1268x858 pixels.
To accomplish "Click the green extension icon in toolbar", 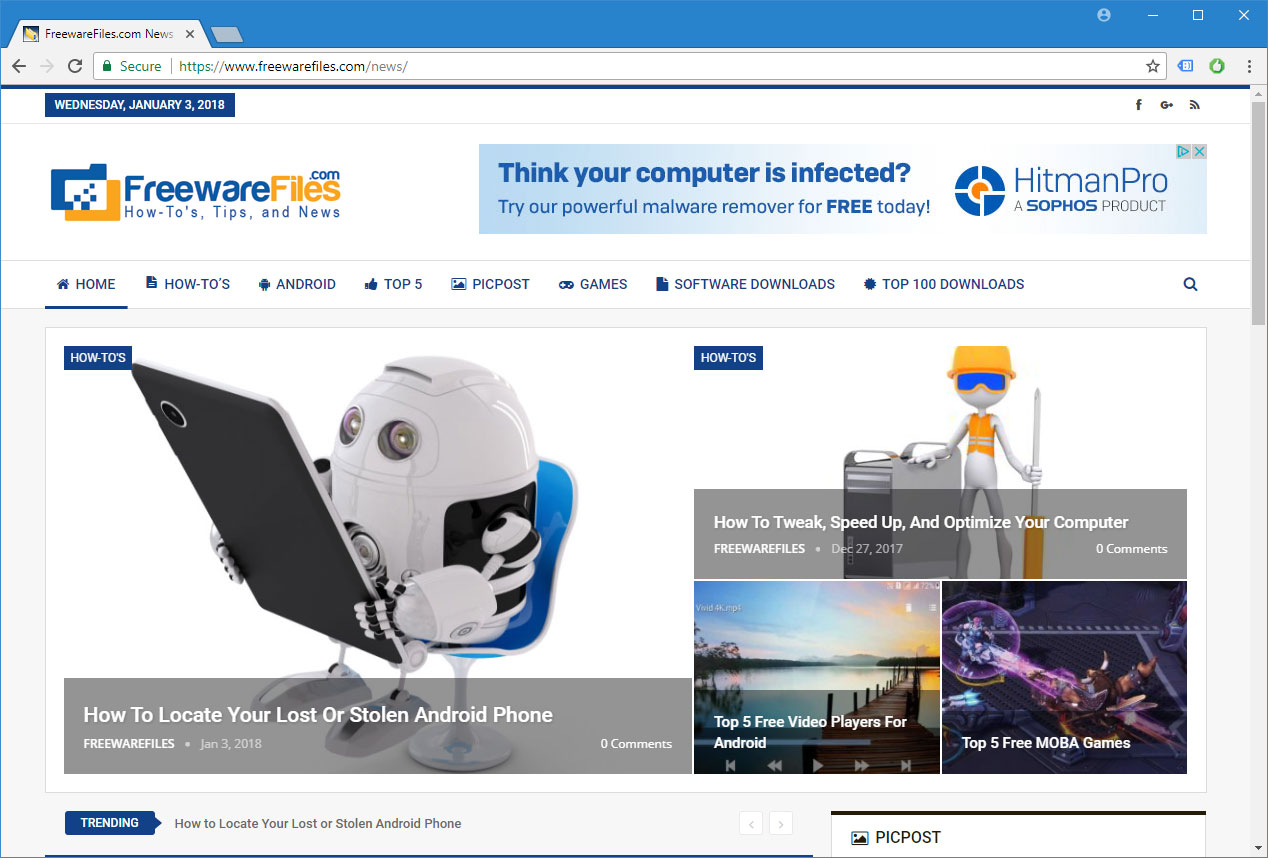I will point(1217,66).
